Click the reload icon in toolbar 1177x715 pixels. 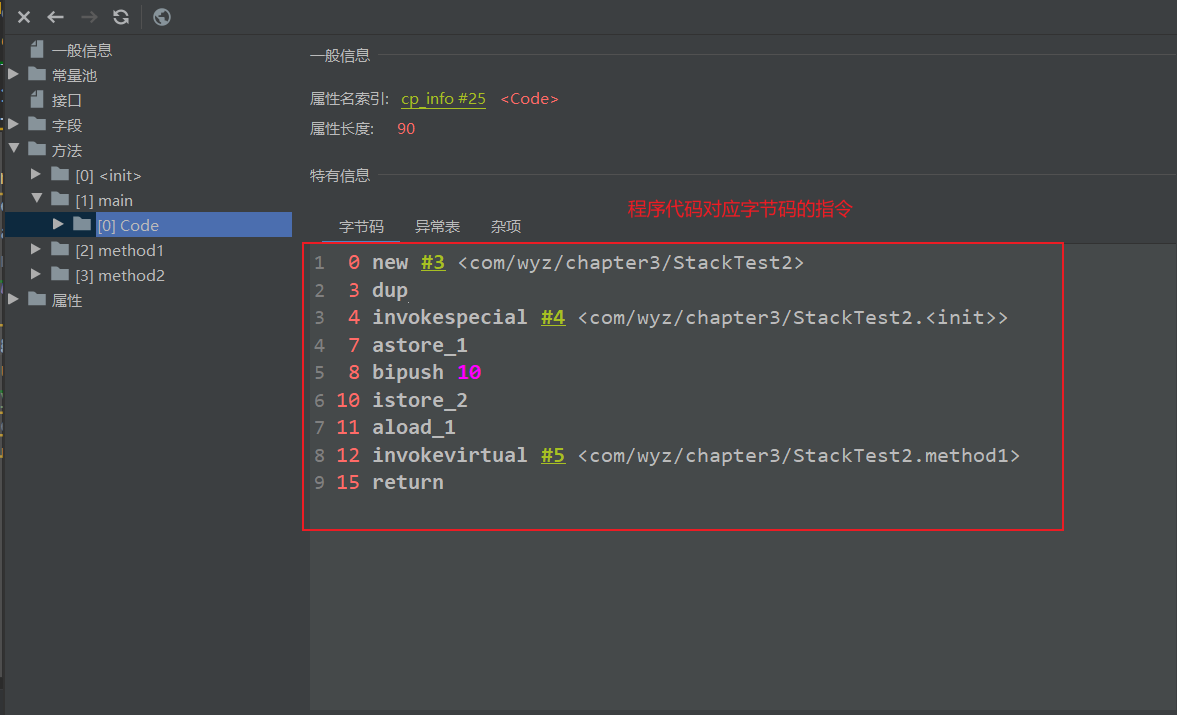pyautogui.click(x=121, y=17)
